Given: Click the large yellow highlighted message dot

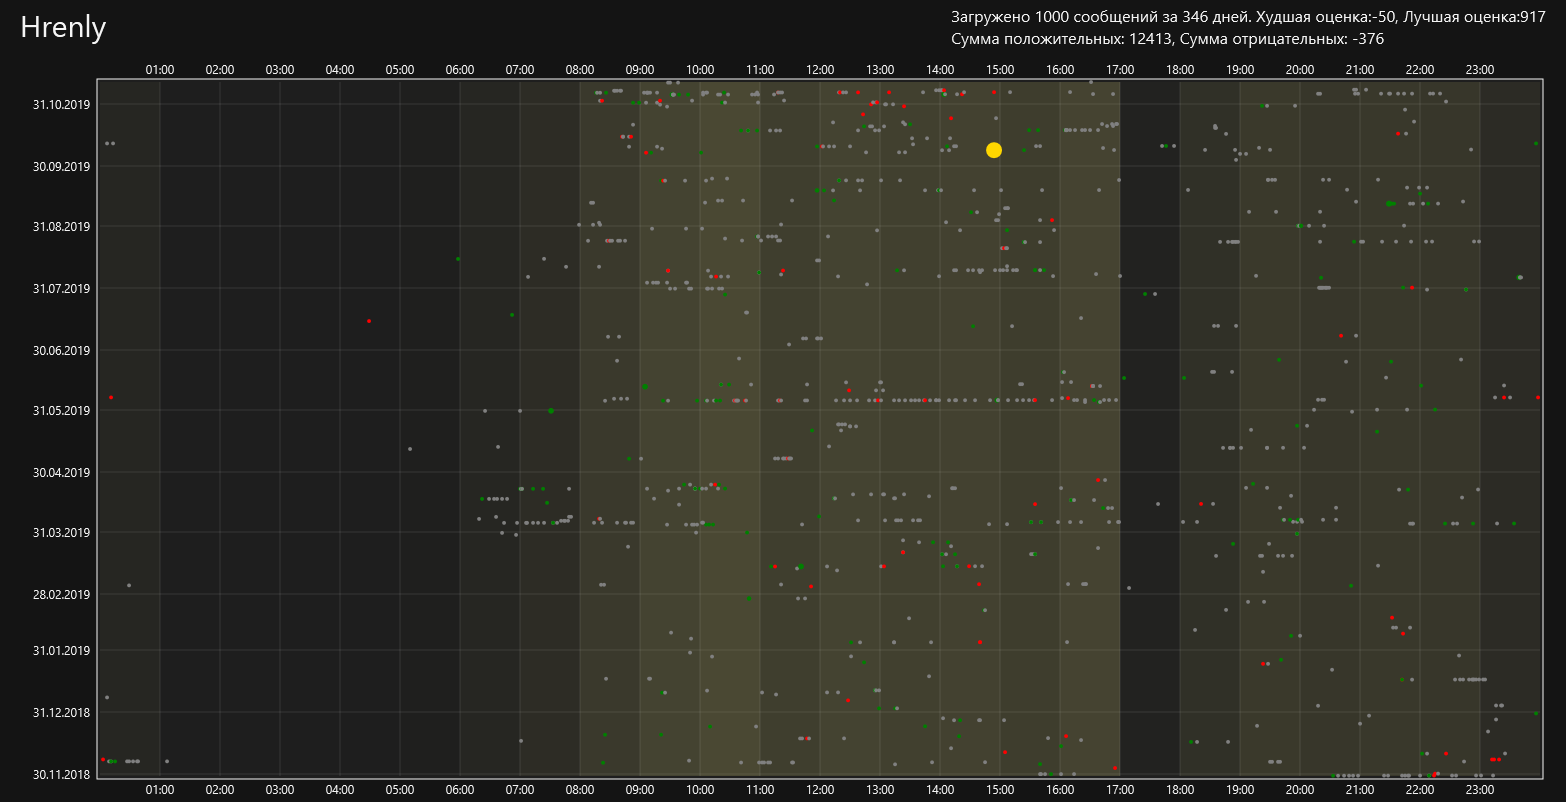Looking at the screenshot, I should (993, 150).
